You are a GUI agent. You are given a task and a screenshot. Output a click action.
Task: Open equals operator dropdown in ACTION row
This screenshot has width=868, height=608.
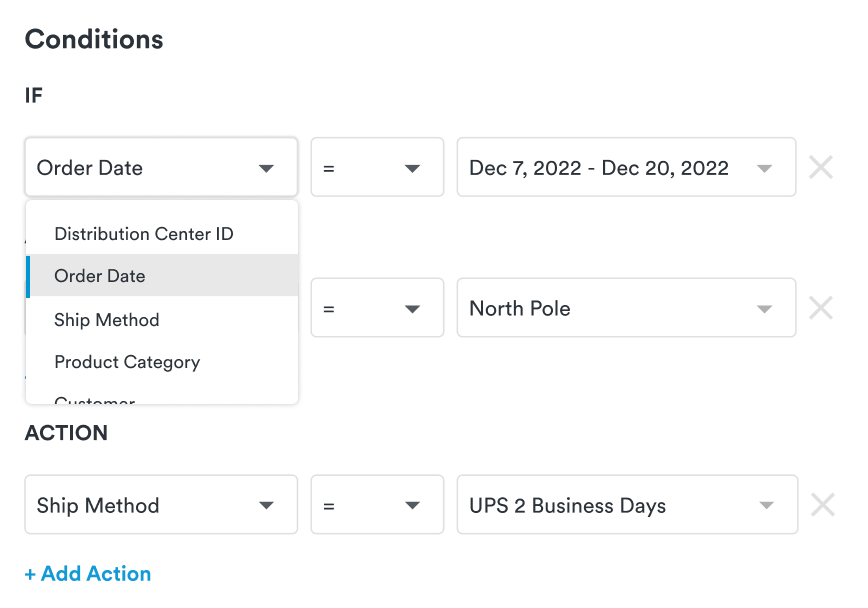pos(377,505)
